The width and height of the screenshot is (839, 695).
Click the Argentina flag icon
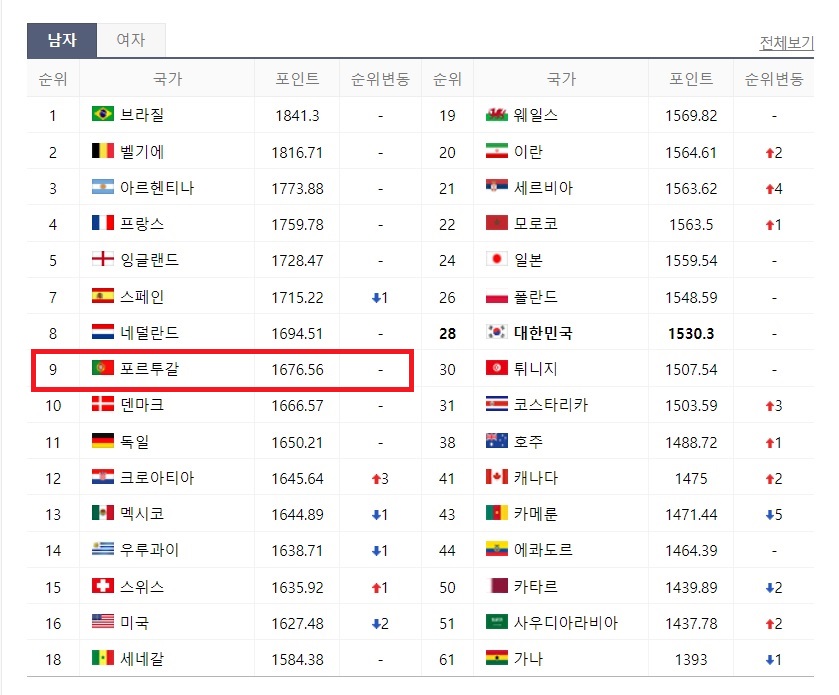pos(103,187)
